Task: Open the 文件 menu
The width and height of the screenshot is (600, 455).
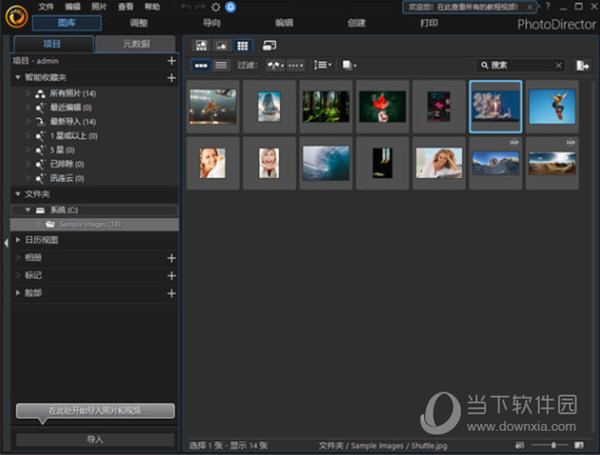Action: [x=46, y=7]
